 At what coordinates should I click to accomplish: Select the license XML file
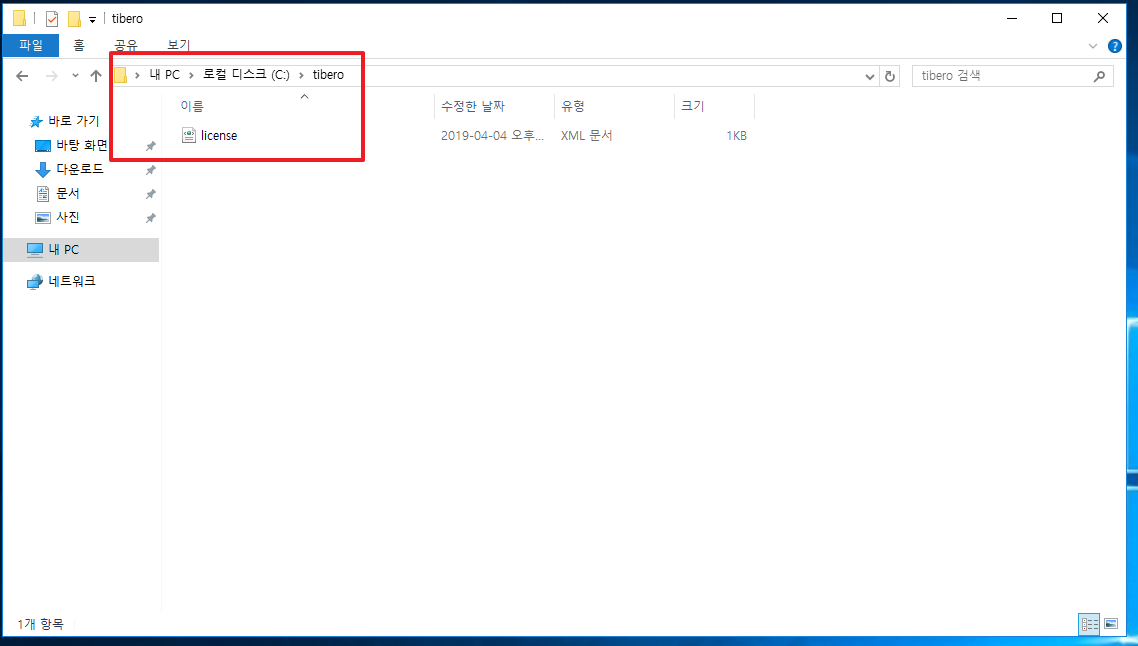click(x=218, y=135)
